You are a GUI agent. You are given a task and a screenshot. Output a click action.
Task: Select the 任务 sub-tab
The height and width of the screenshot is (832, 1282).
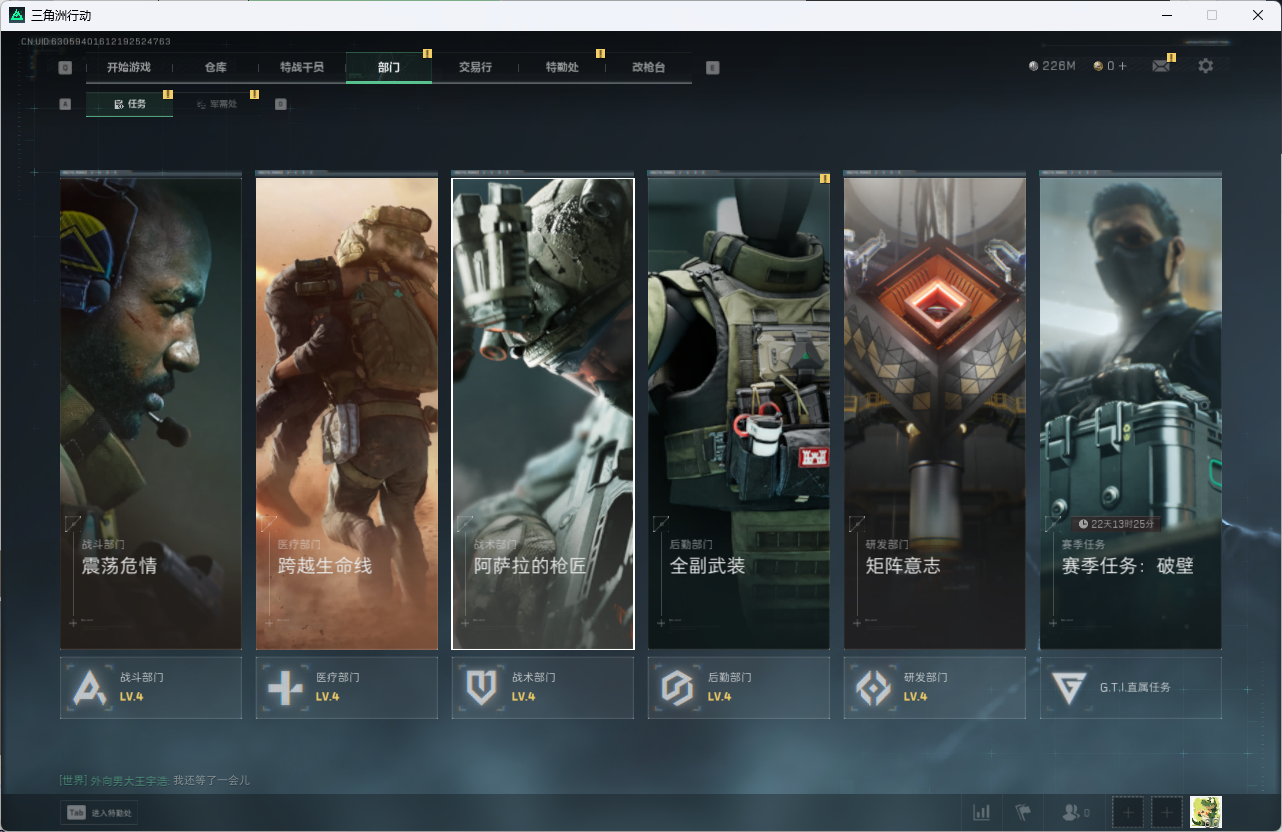point(129,104)
